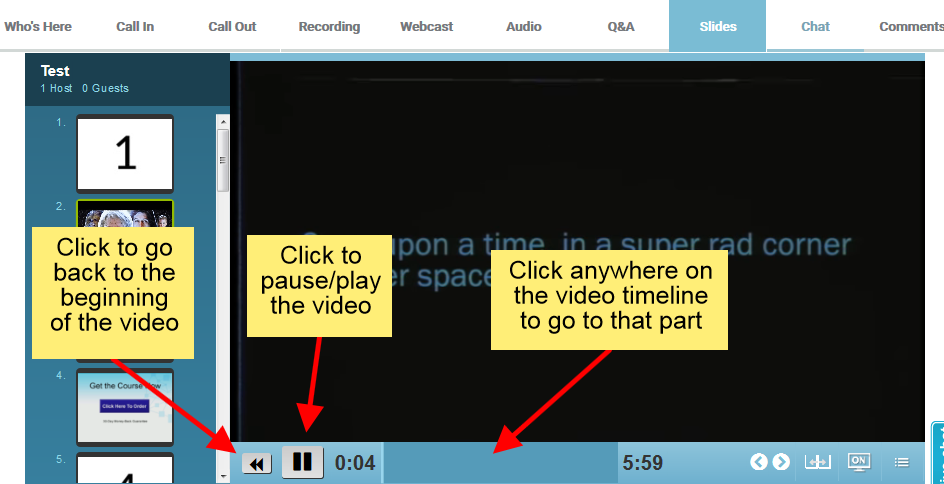Click slide list scrollbar up arrow
The width and height of the screenshot is (944, 484).
(223, 121)
